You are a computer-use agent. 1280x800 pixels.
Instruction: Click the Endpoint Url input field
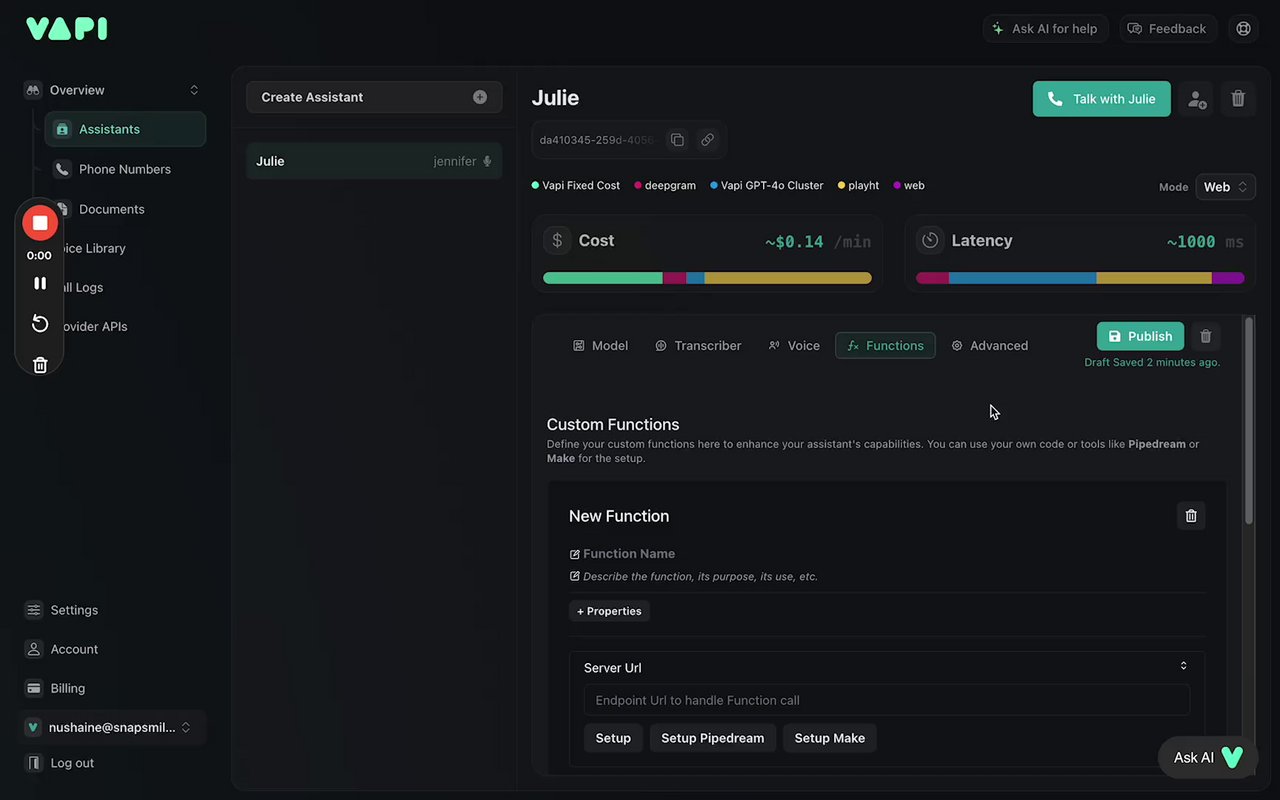coord(886,700)
